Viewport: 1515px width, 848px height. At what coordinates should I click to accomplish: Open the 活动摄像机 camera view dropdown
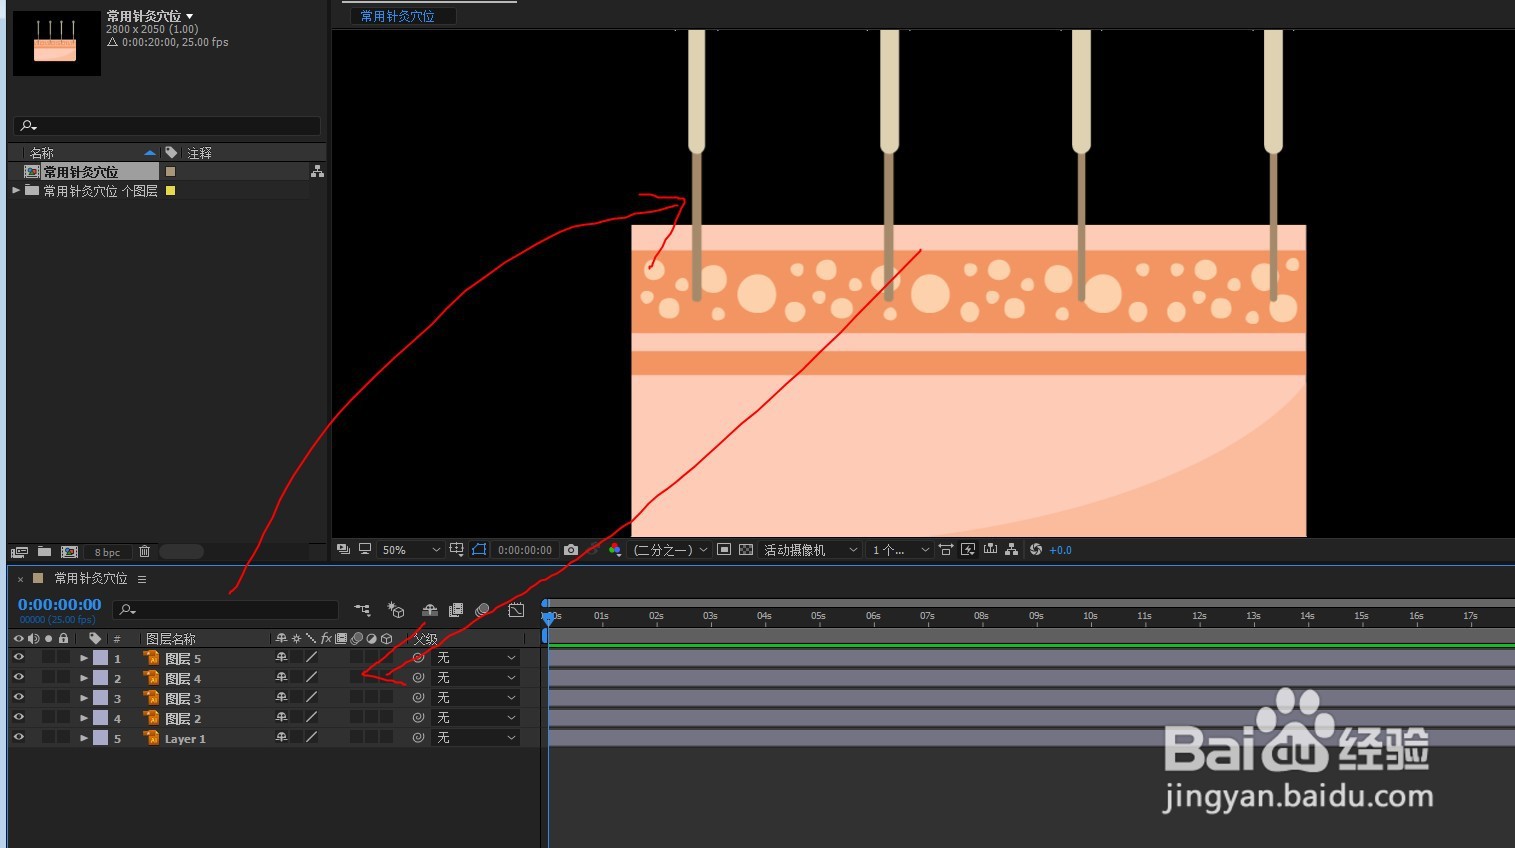810,550
